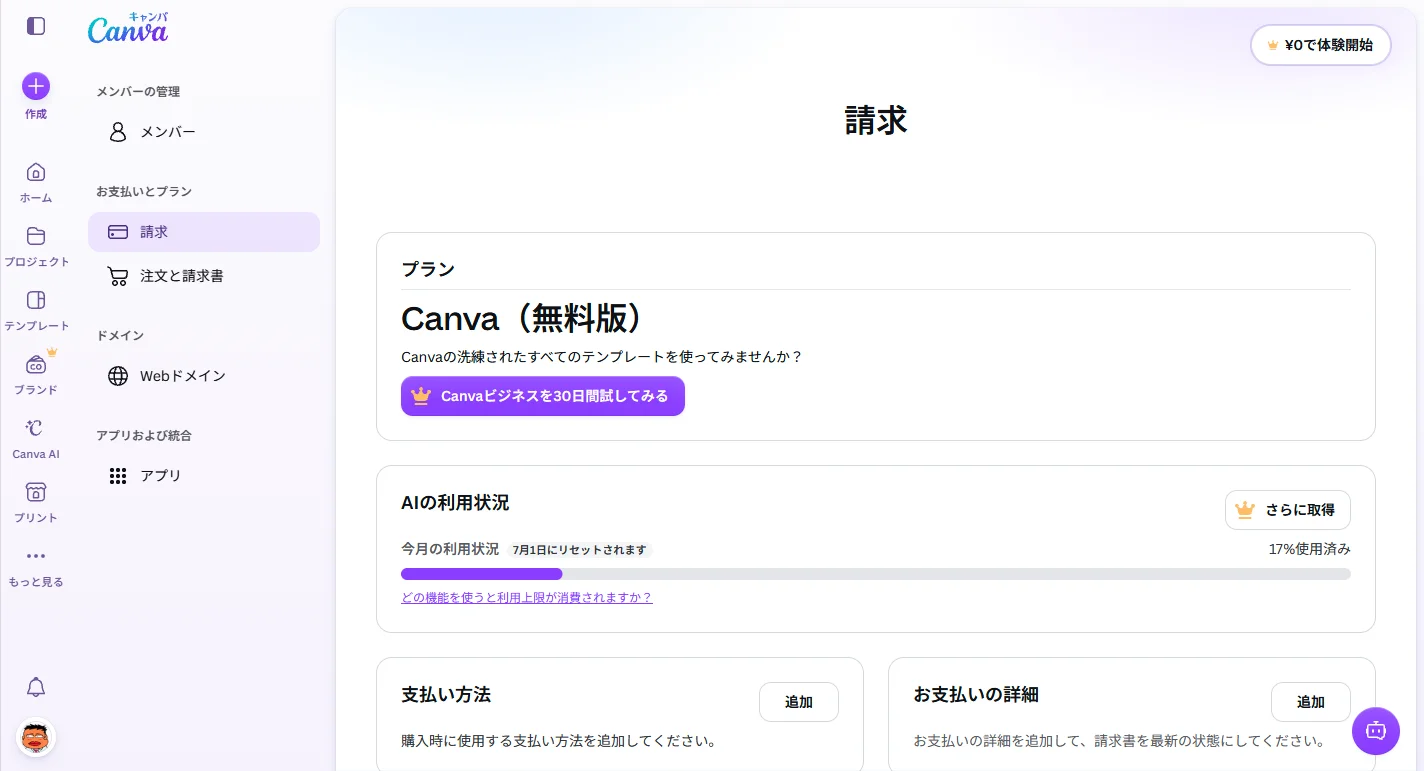Click the Canva logo
Viewport: 1424px width, 771px height.
(x=128, y=29)
